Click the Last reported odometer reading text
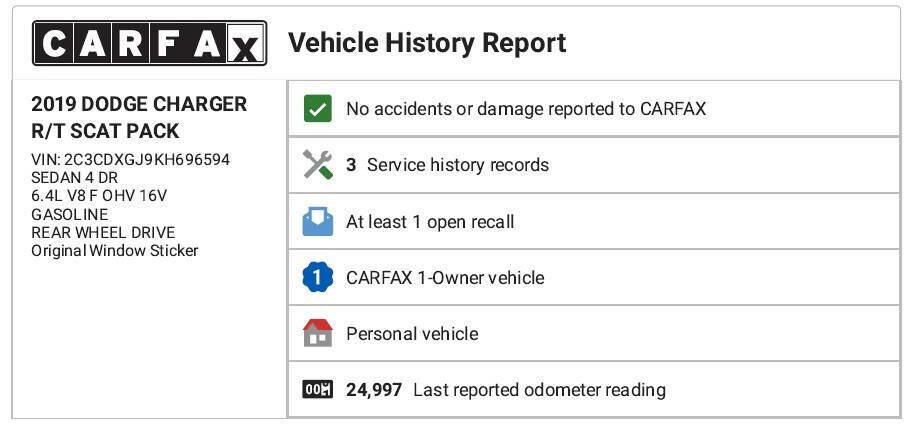Screen dimensions: 915x424 (x=539, y=389)
